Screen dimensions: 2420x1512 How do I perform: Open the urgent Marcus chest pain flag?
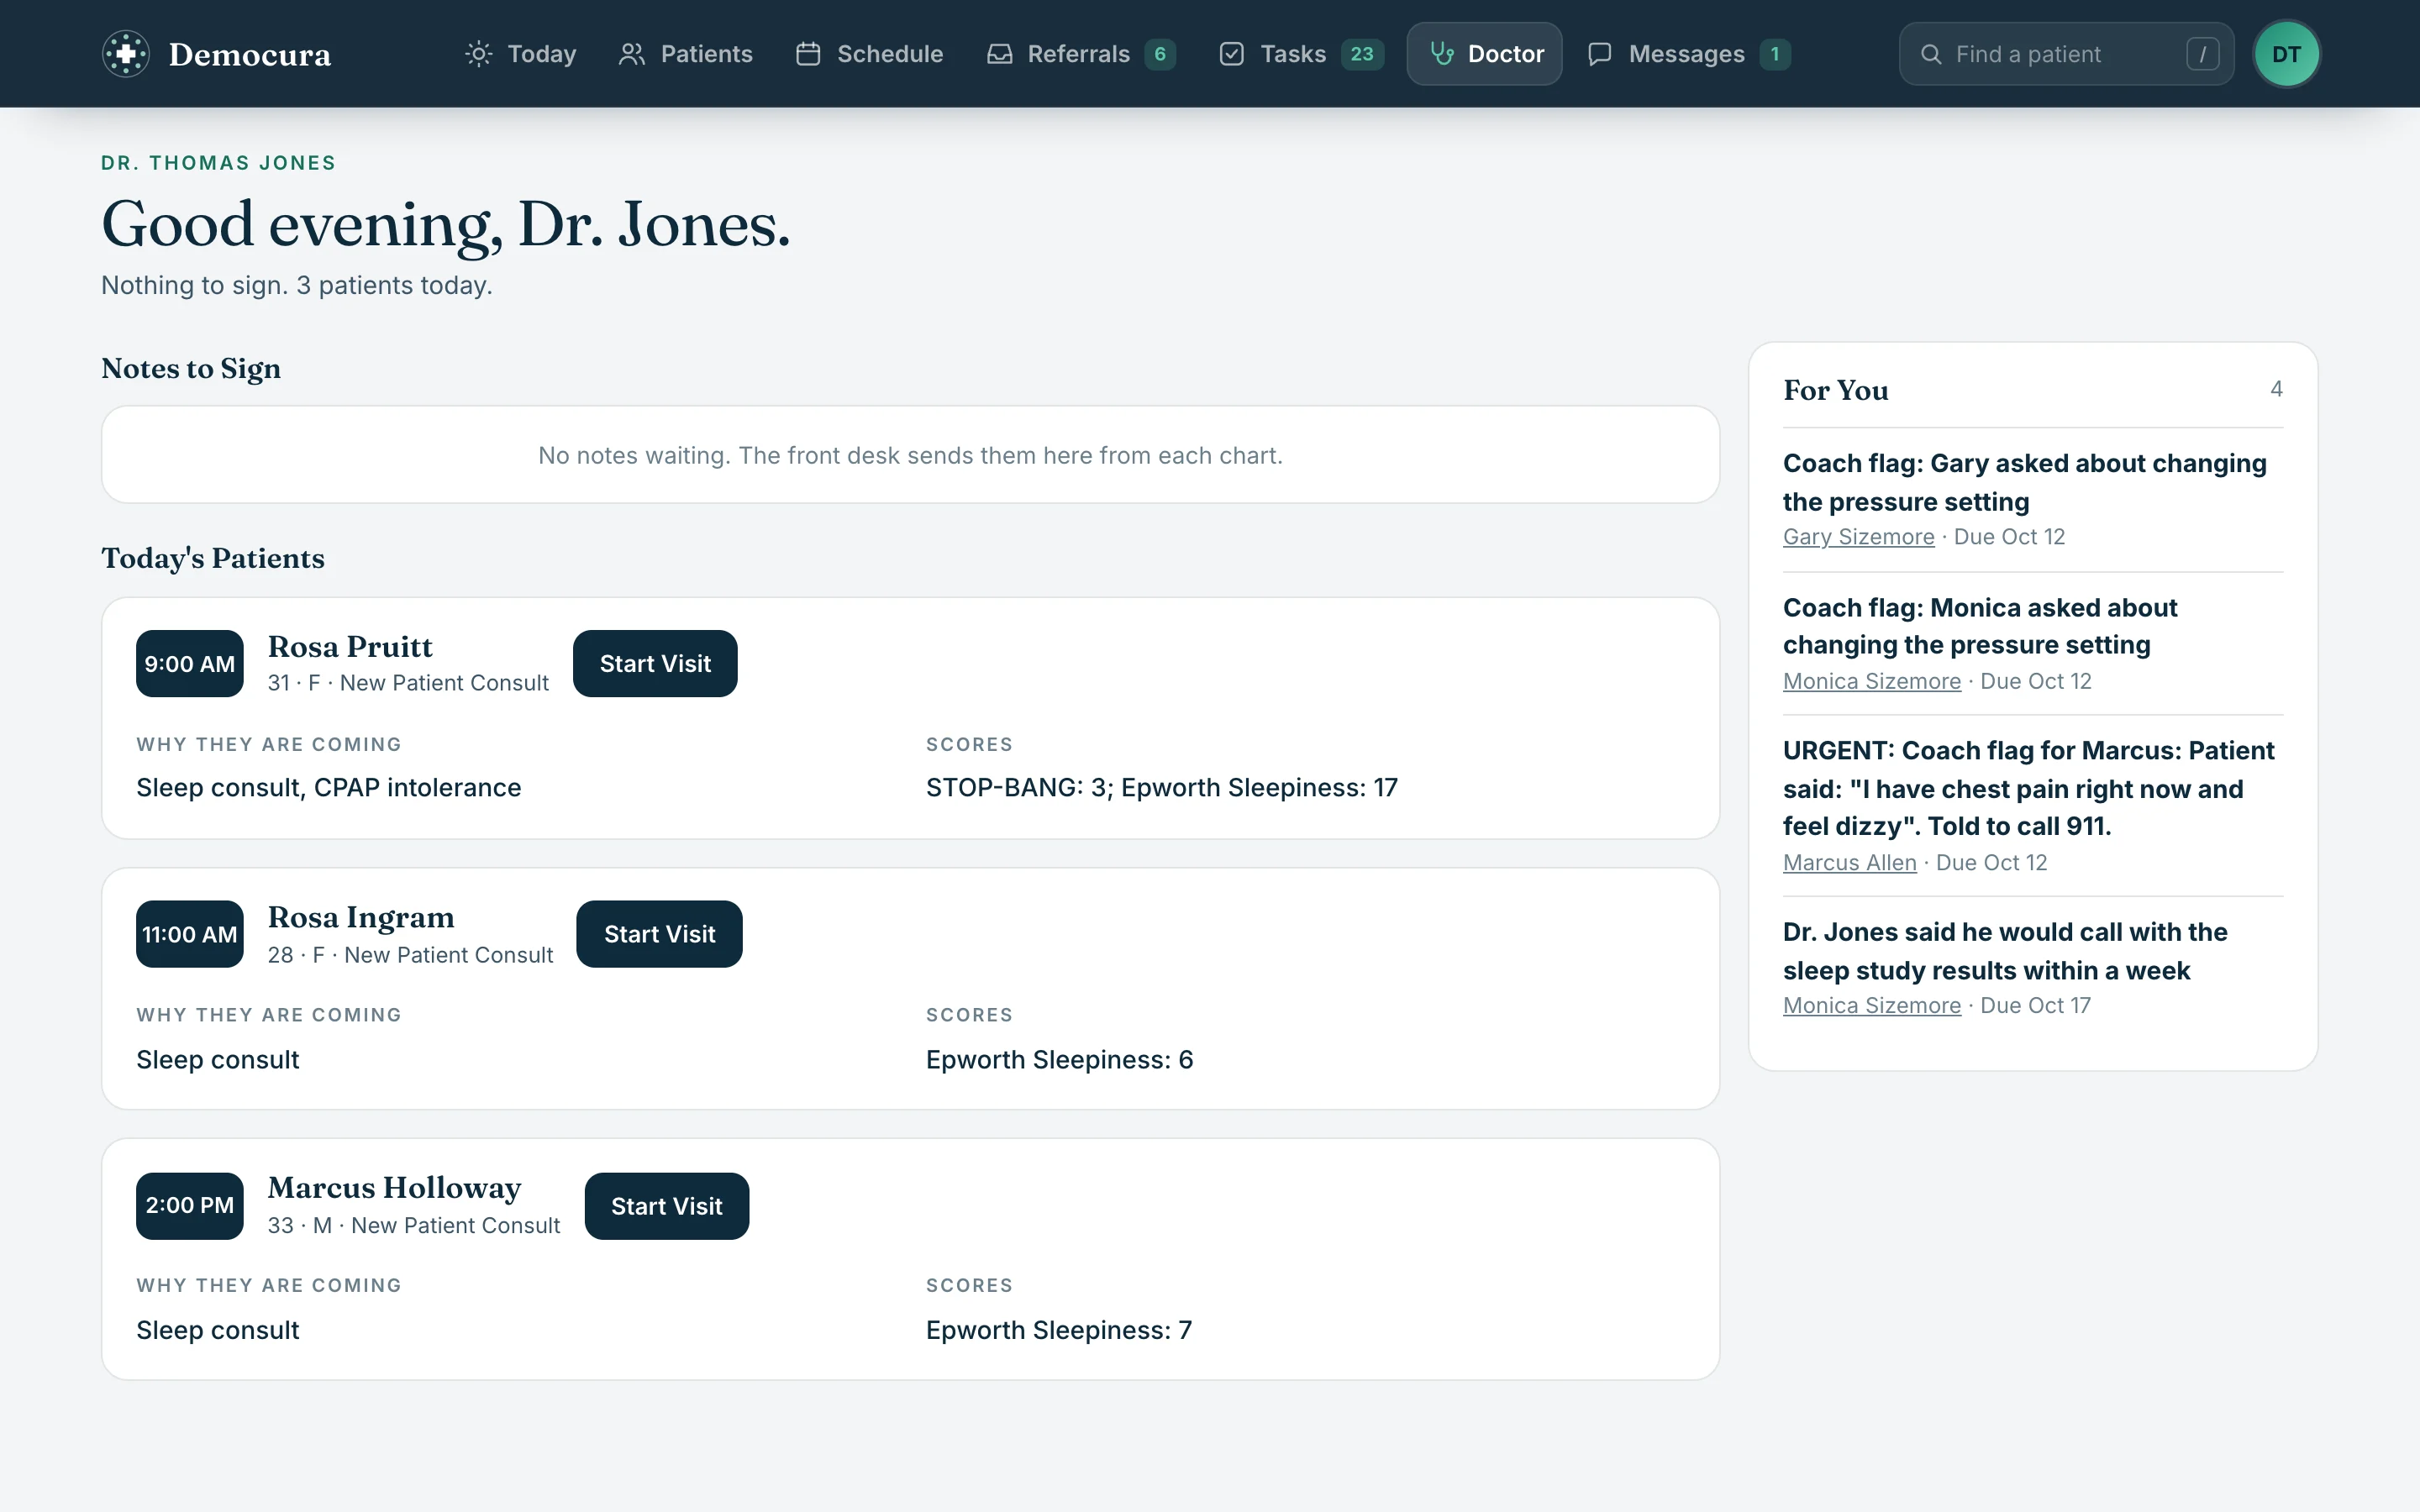click(2028, 788)
